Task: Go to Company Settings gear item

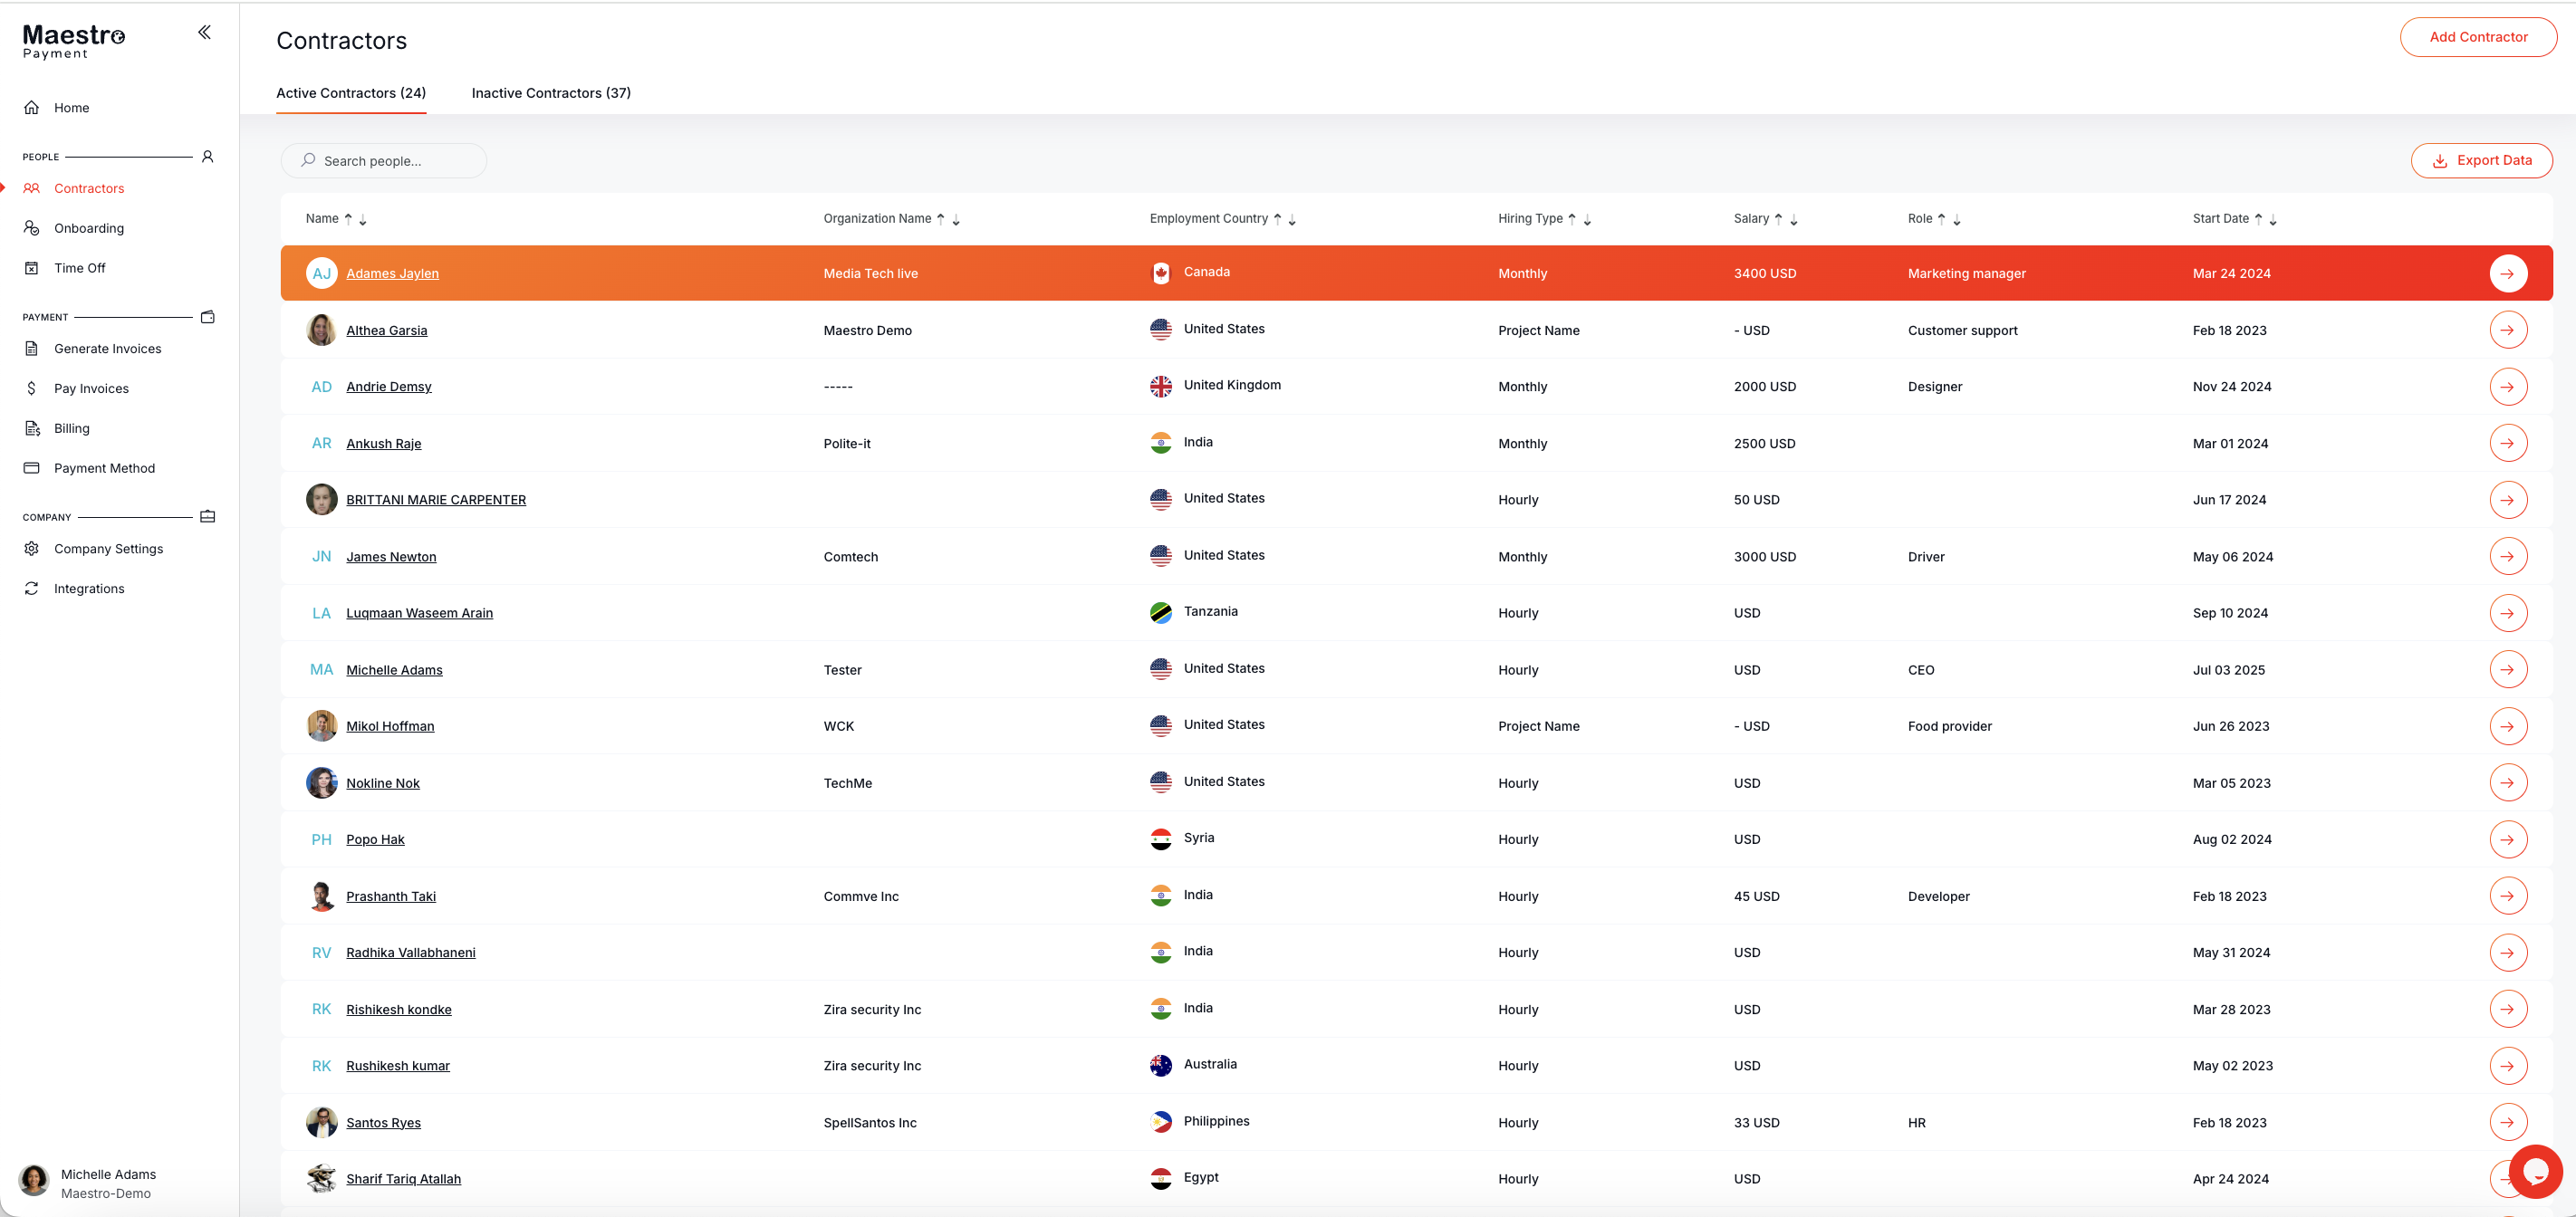Action: tap(108, 549)
